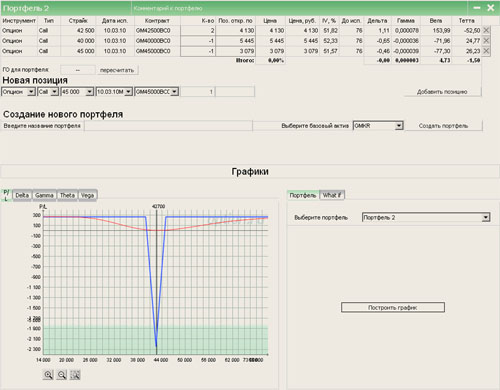
Task: Click the Страйк column header
Action: tap(78, 21)
